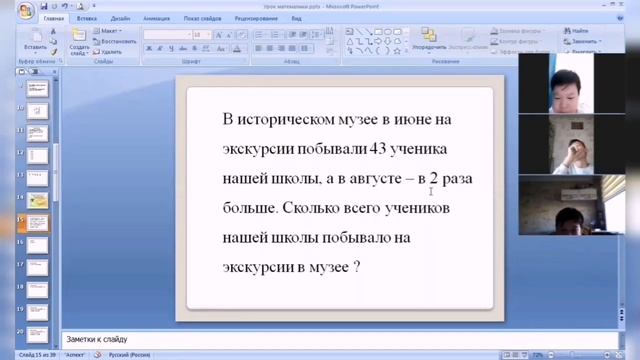The height and width of the screenshot is (360, 640).
Task: Click the spell check icon in status bar
Action: point(97,355)
